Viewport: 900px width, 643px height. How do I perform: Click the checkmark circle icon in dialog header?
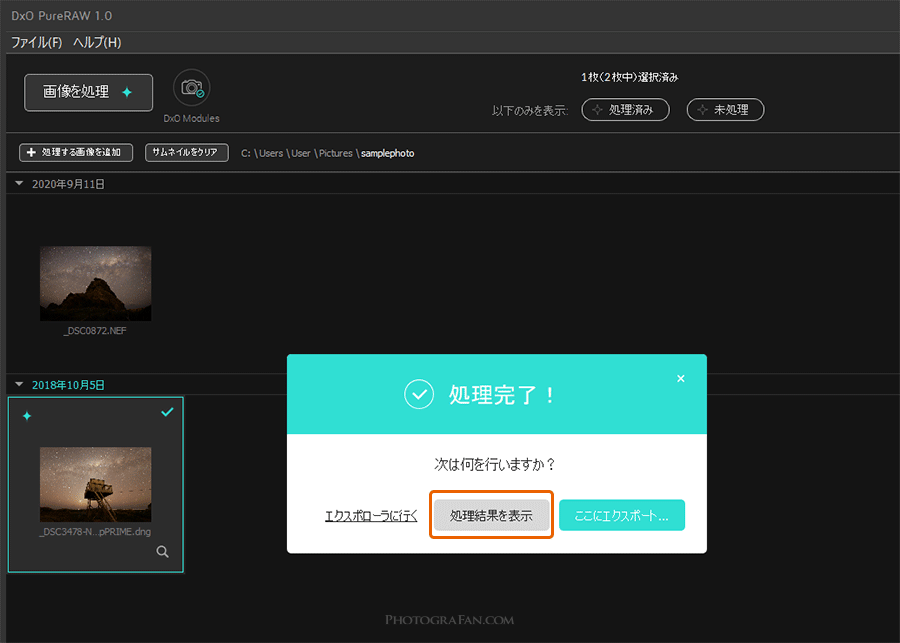point(419,394)
